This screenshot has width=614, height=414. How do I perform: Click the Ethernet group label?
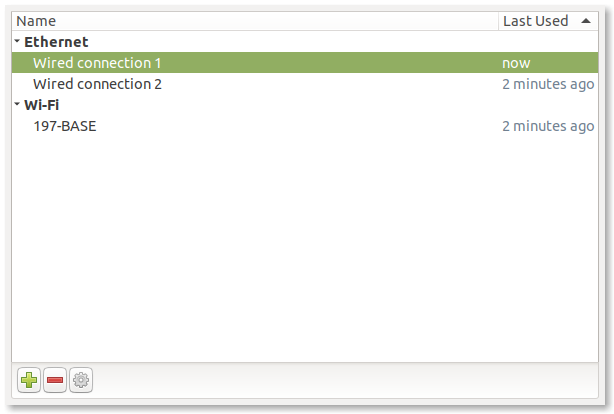coord(56,42)
